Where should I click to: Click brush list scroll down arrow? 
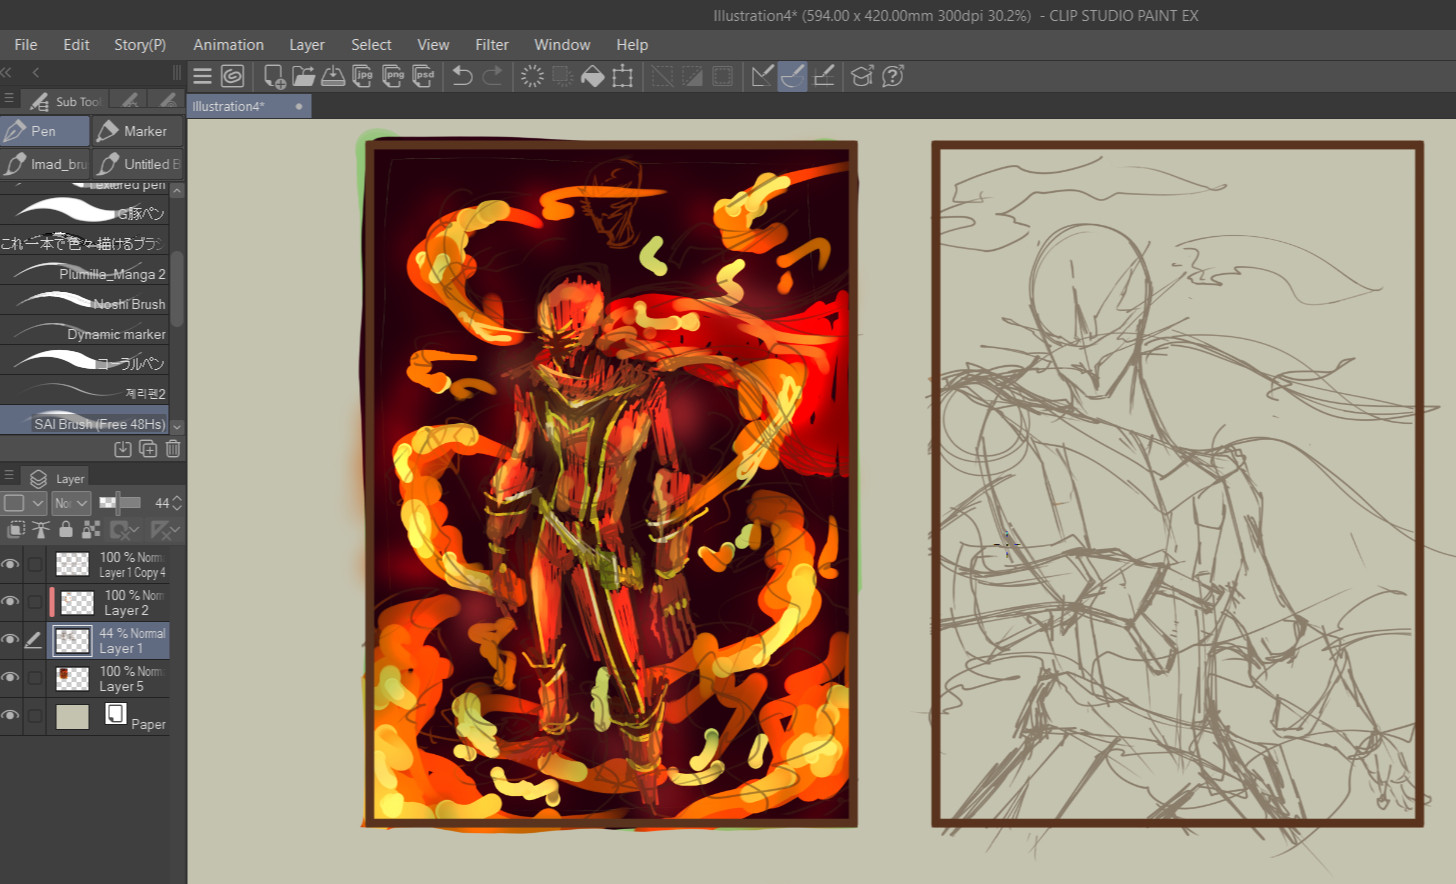click(177, 426)
